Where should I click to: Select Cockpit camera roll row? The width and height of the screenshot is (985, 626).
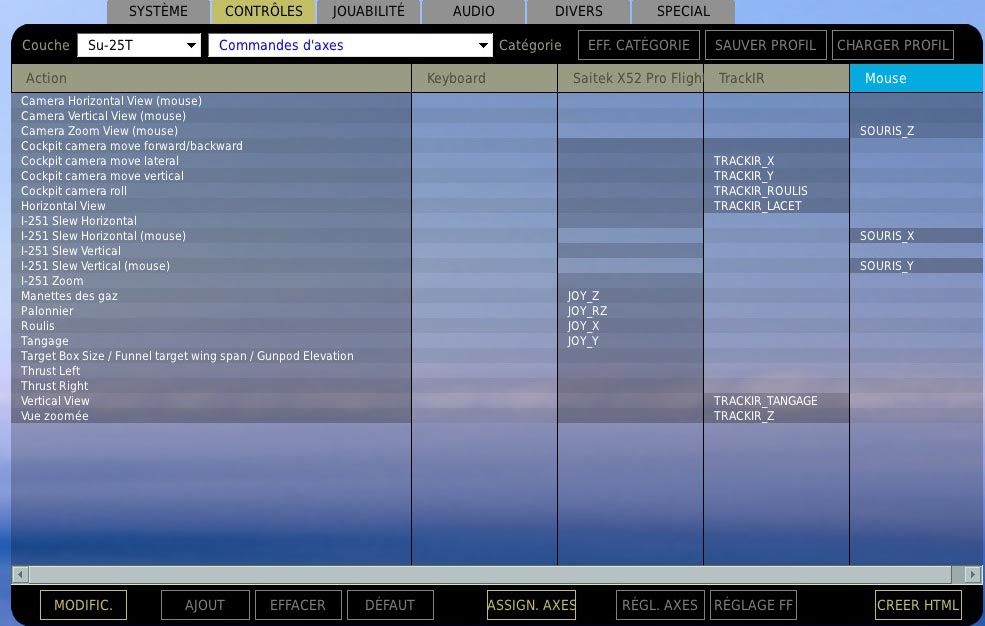(x=211, y=192)
